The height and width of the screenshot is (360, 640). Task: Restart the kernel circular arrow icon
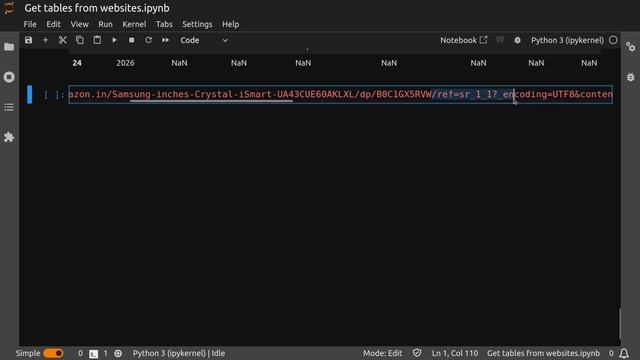click(149, 40)
